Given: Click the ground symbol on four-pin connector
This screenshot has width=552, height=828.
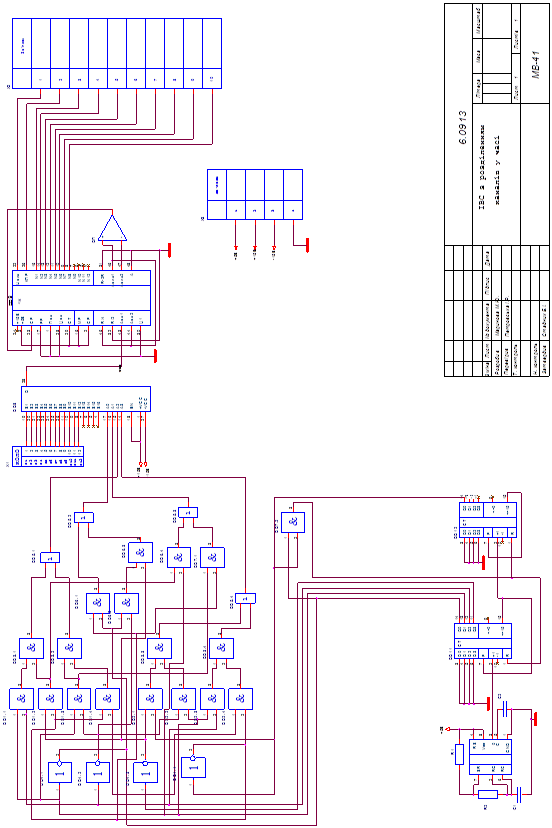Looking at the screenshot, I should 307,244.
